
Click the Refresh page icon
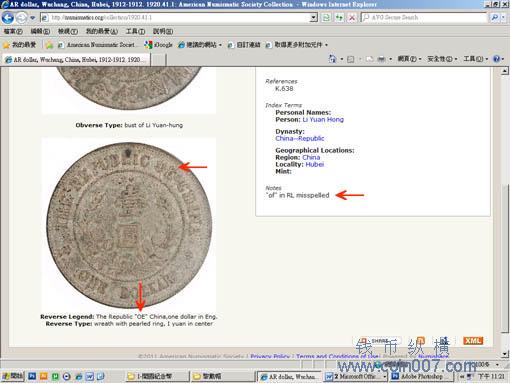tap(326, 18)
